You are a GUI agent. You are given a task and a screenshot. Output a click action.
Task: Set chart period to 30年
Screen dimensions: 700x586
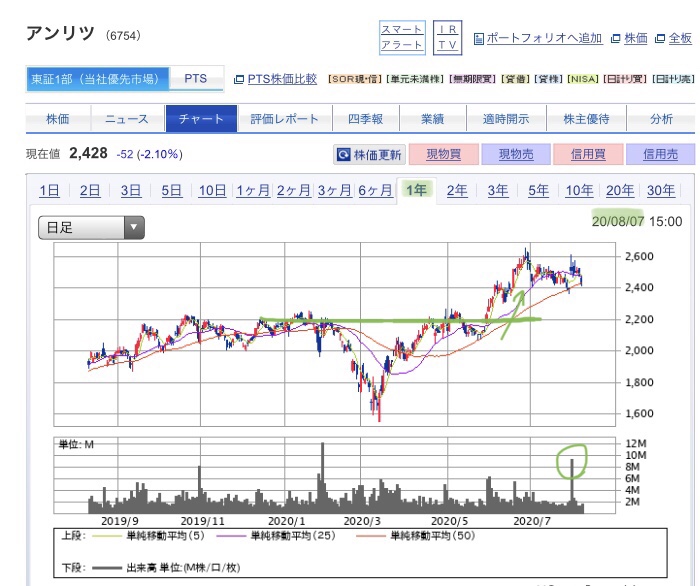661,191
